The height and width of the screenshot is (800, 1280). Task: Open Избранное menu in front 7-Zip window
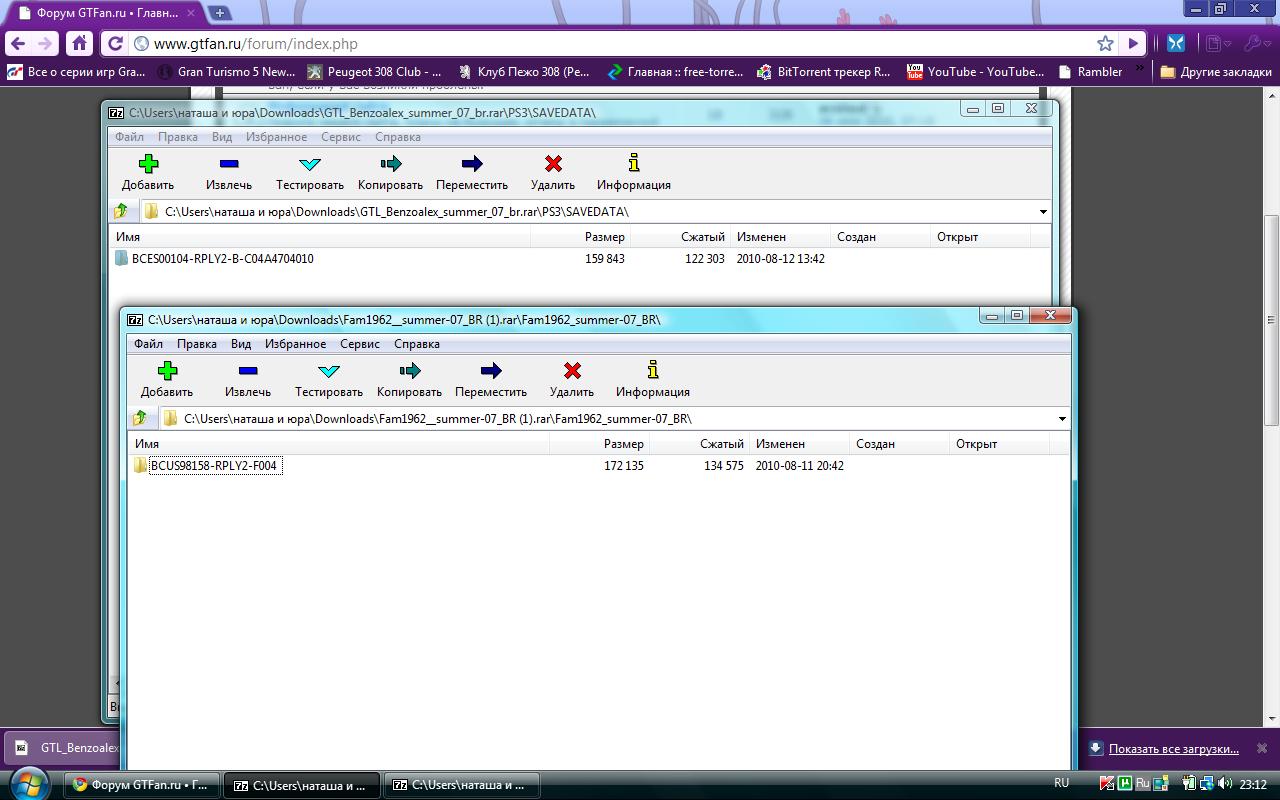tap(295, 343)
